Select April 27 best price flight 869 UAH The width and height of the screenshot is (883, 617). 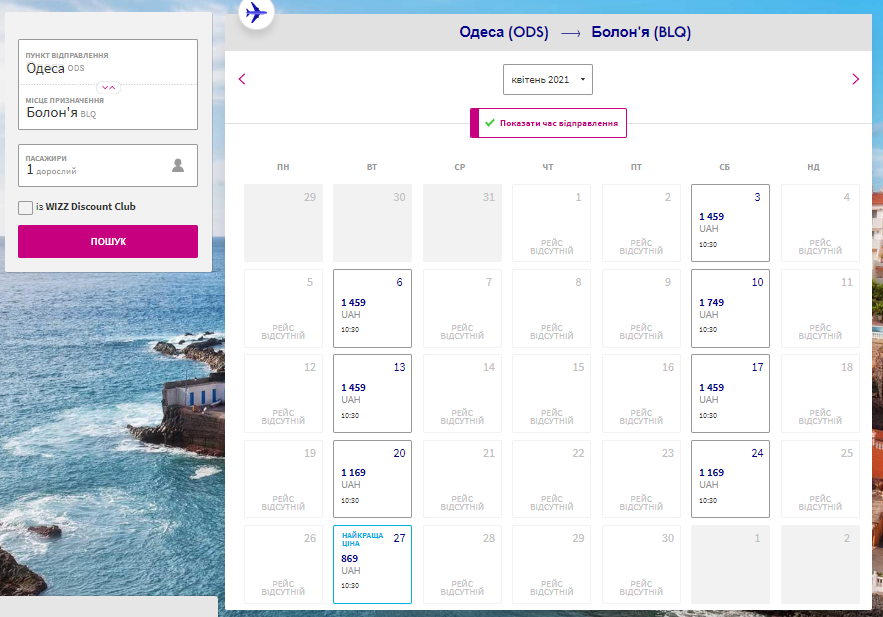pyautogui.click(x=372, y=564)
